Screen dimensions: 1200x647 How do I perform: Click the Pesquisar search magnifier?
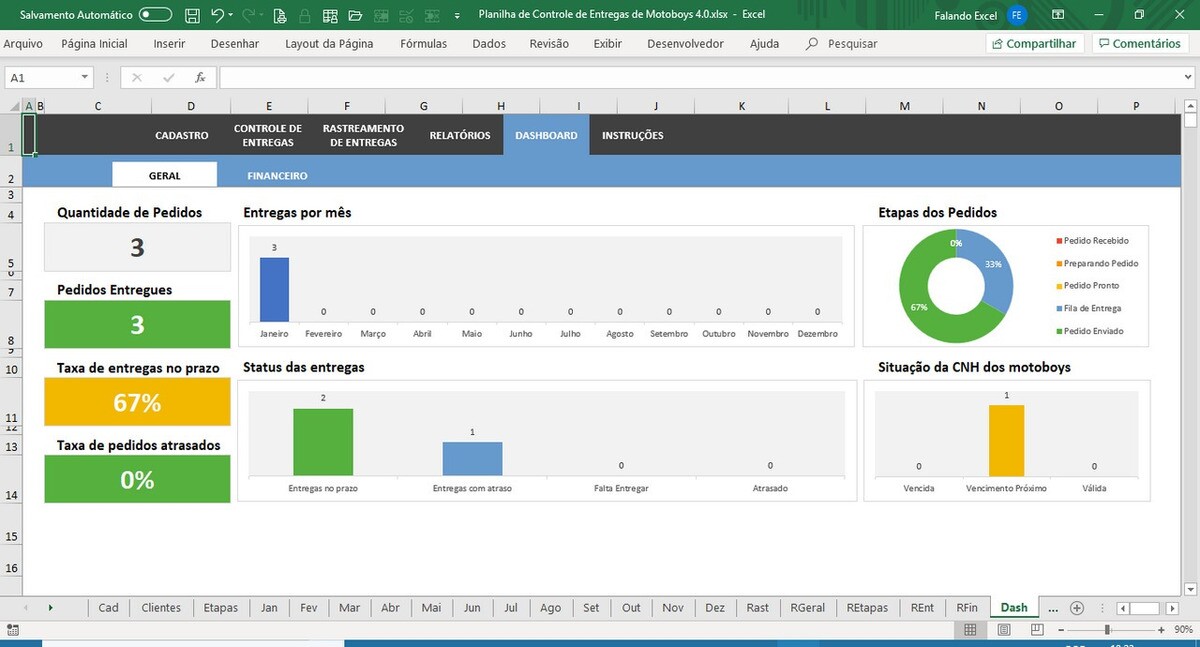coord(812,44)
